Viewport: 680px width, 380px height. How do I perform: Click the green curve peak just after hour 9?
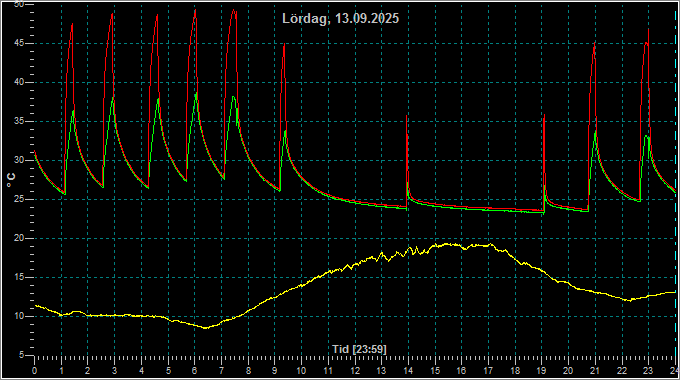[x=285, y=131]
